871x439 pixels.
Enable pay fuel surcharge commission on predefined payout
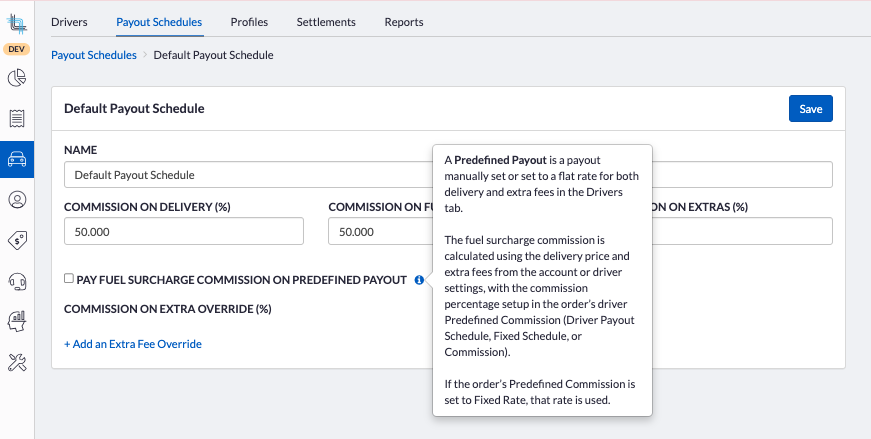coord(69,279)
